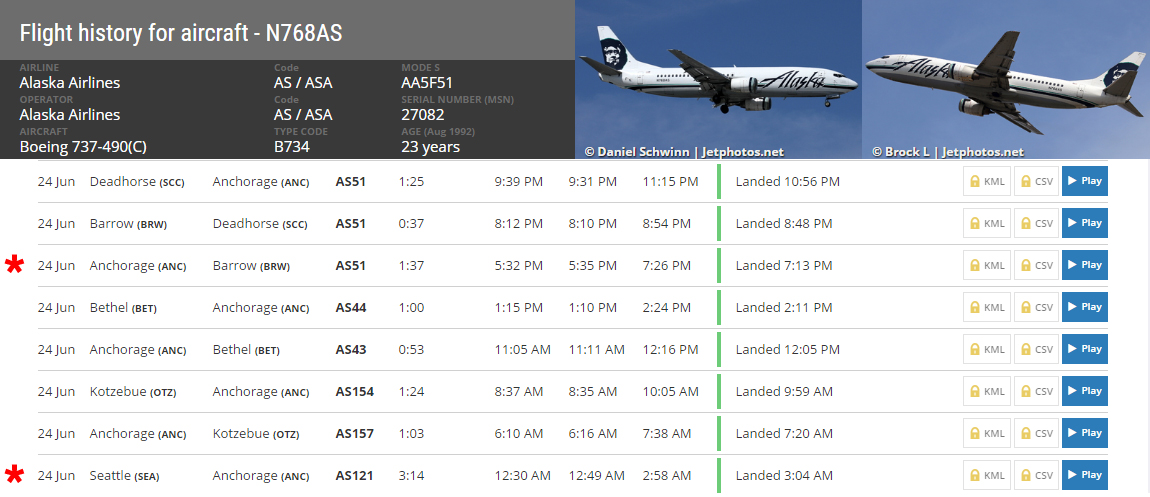Click the CSV button for the AS154 row
Image resolution: width=1150 pixels, height=497 pixels.
[x=1036, y=391]
